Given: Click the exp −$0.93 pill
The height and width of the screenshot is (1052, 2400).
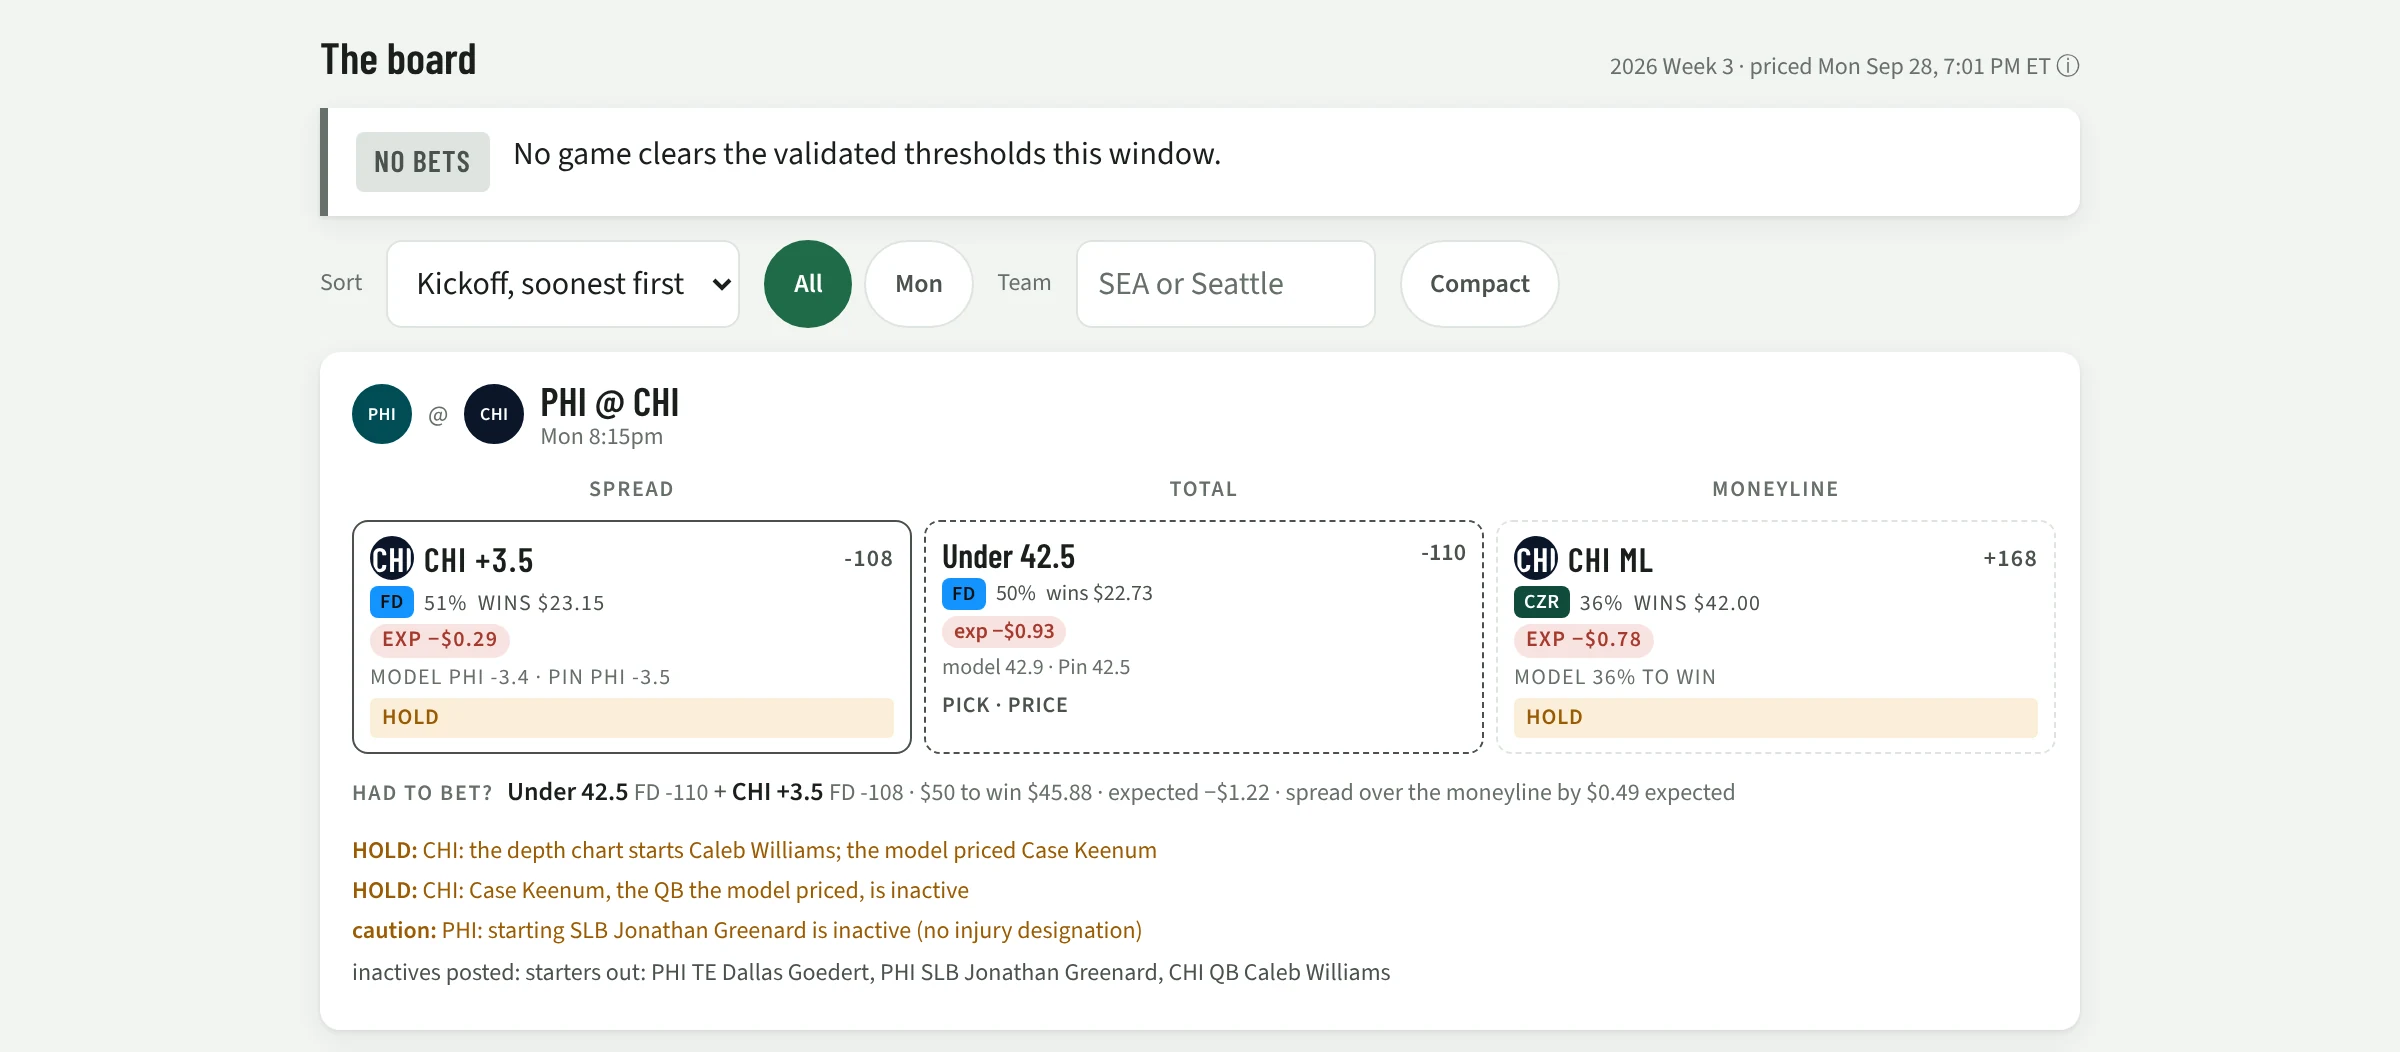Looking at the screenshot, I should coord(1004,632).
